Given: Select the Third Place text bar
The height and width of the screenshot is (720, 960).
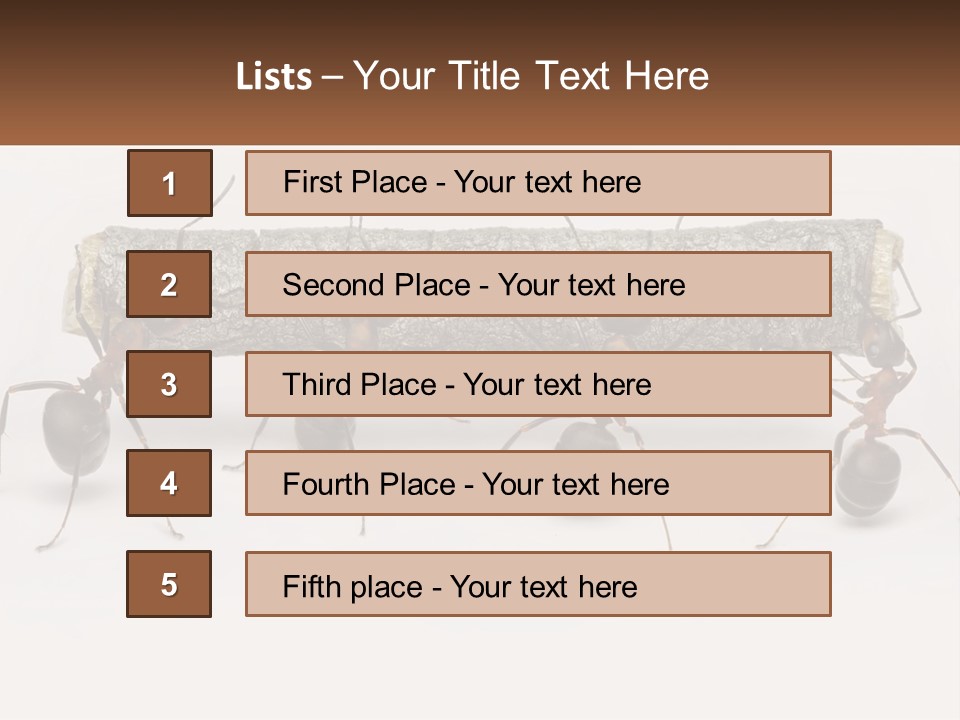Looking at the screenshot, I should (x=538, y=384).
